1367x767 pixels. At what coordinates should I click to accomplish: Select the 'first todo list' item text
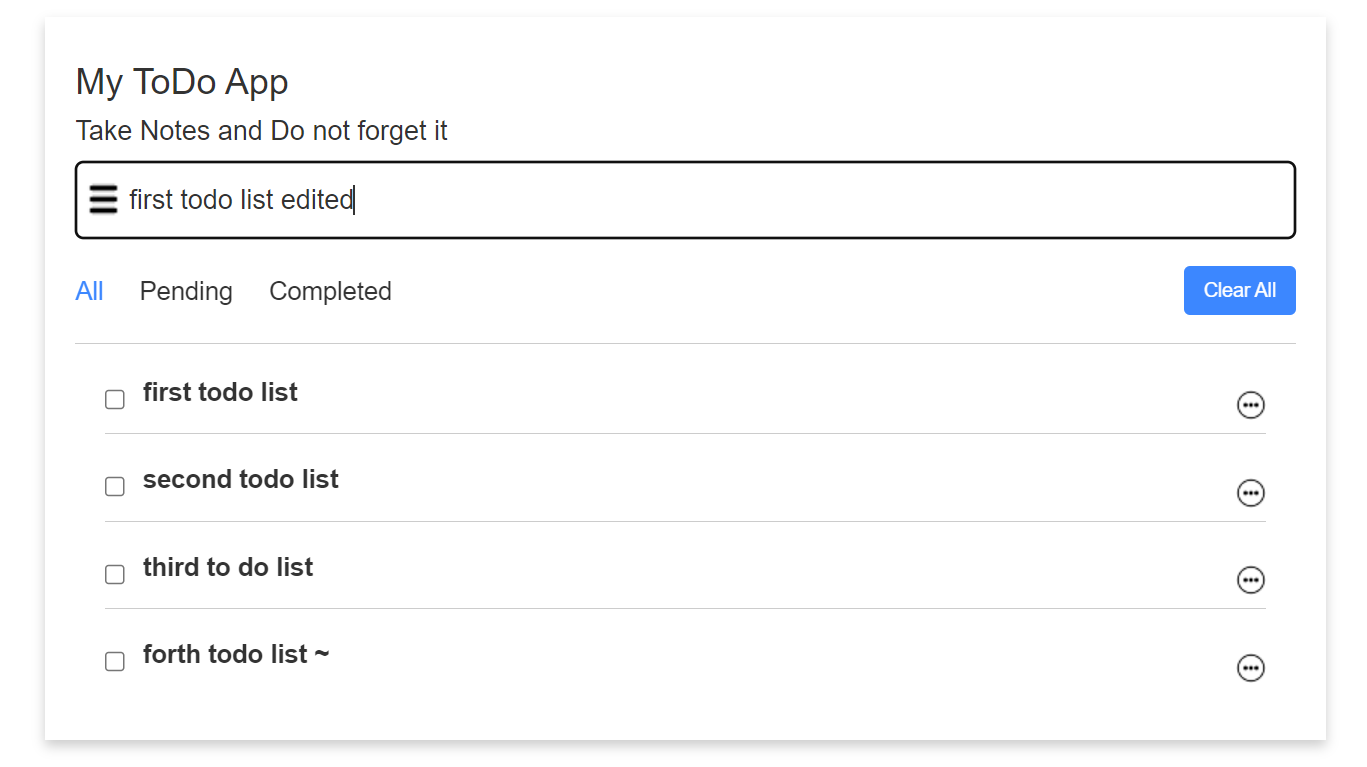pyautogui.click(x=219, y=392)
